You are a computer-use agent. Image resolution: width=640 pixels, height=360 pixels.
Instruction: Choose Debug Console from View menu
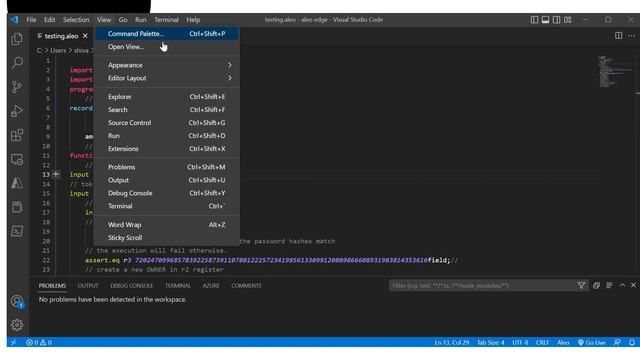click(167, 193)
